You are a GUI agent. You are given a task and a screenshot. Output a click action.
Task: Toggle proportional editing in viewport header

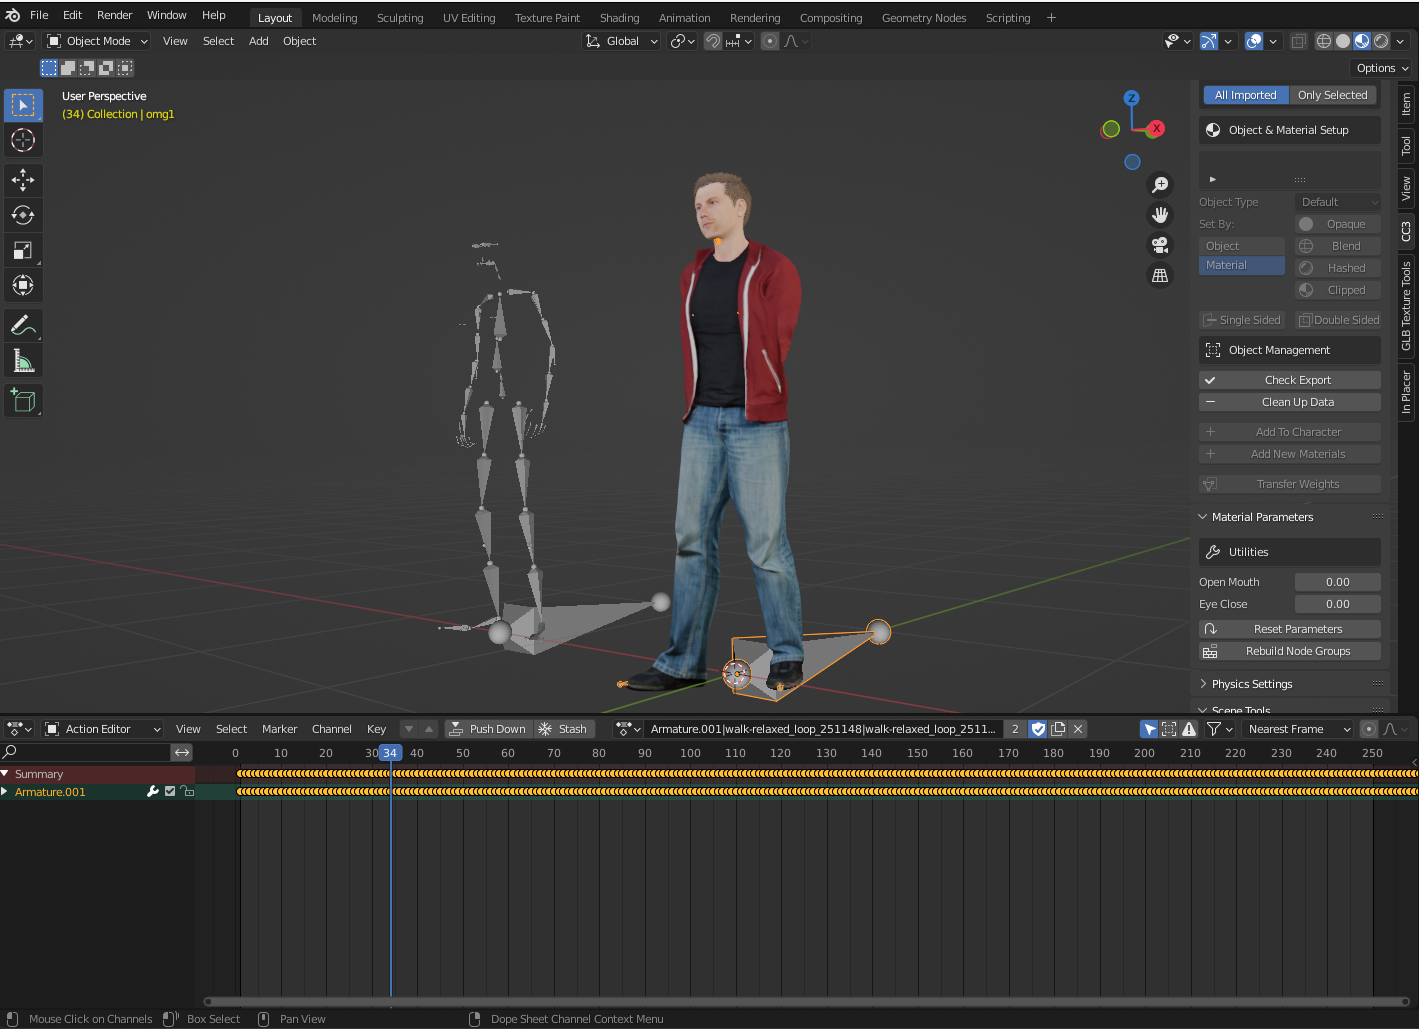click(770, 41)
